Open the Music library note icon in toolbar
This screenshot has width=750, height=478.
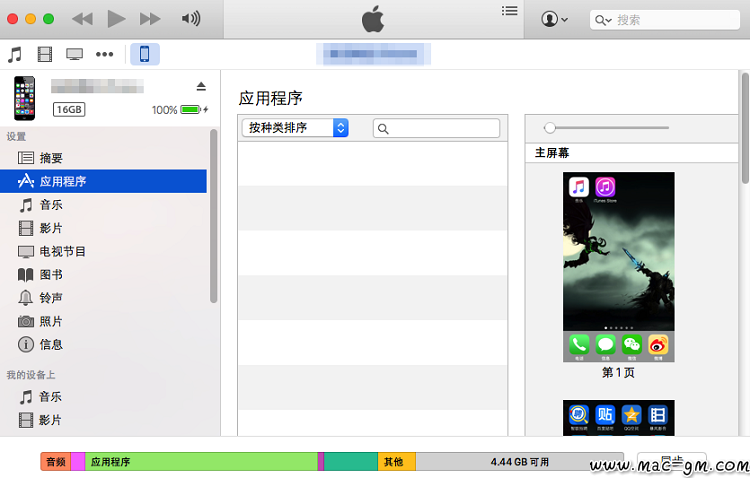tap(15, 55)
